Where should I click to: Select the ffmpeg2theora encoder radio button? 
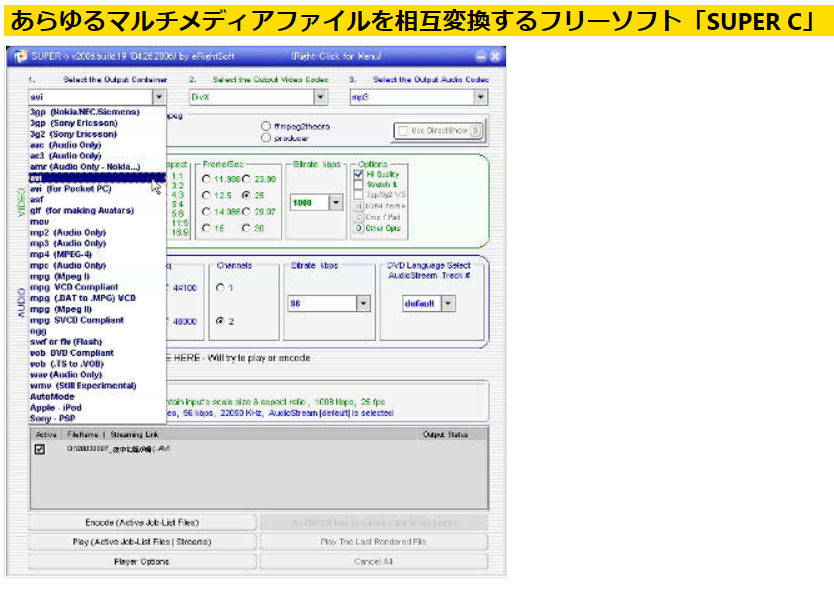pos(266,126)
